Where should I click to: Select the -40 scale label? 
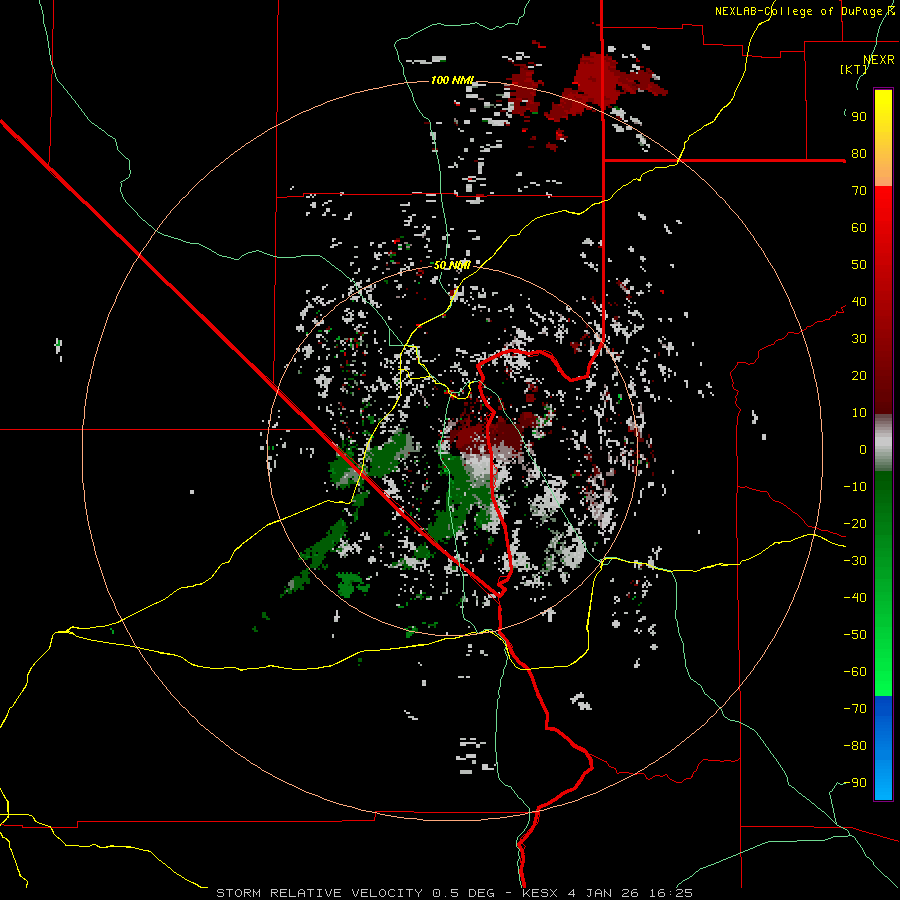click(855, 598)
